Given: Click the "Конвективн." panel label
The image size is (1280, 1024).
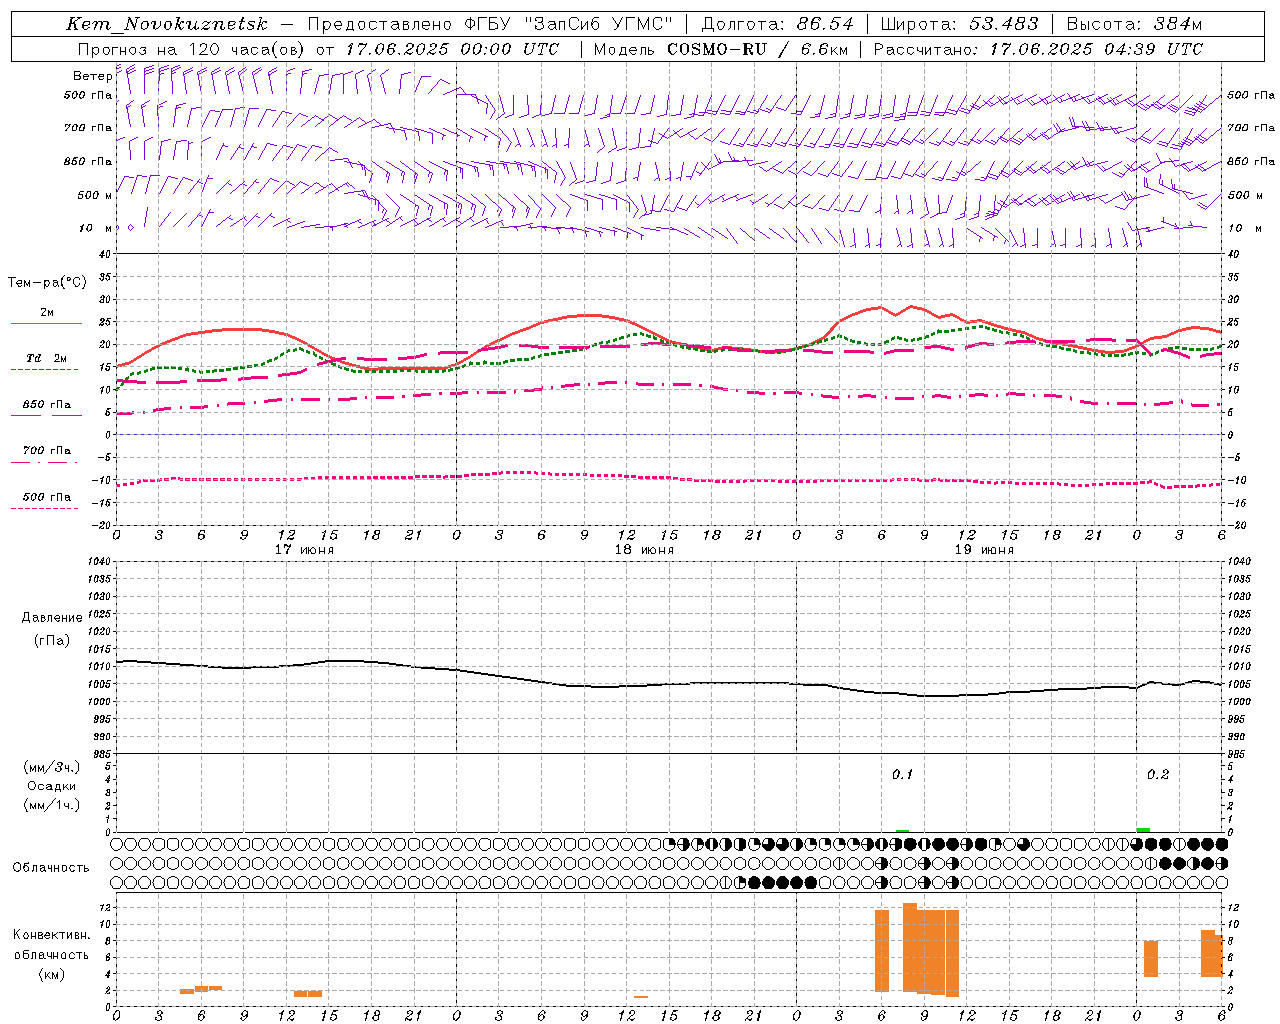Looking at the screenshot, I should (51, 935).
